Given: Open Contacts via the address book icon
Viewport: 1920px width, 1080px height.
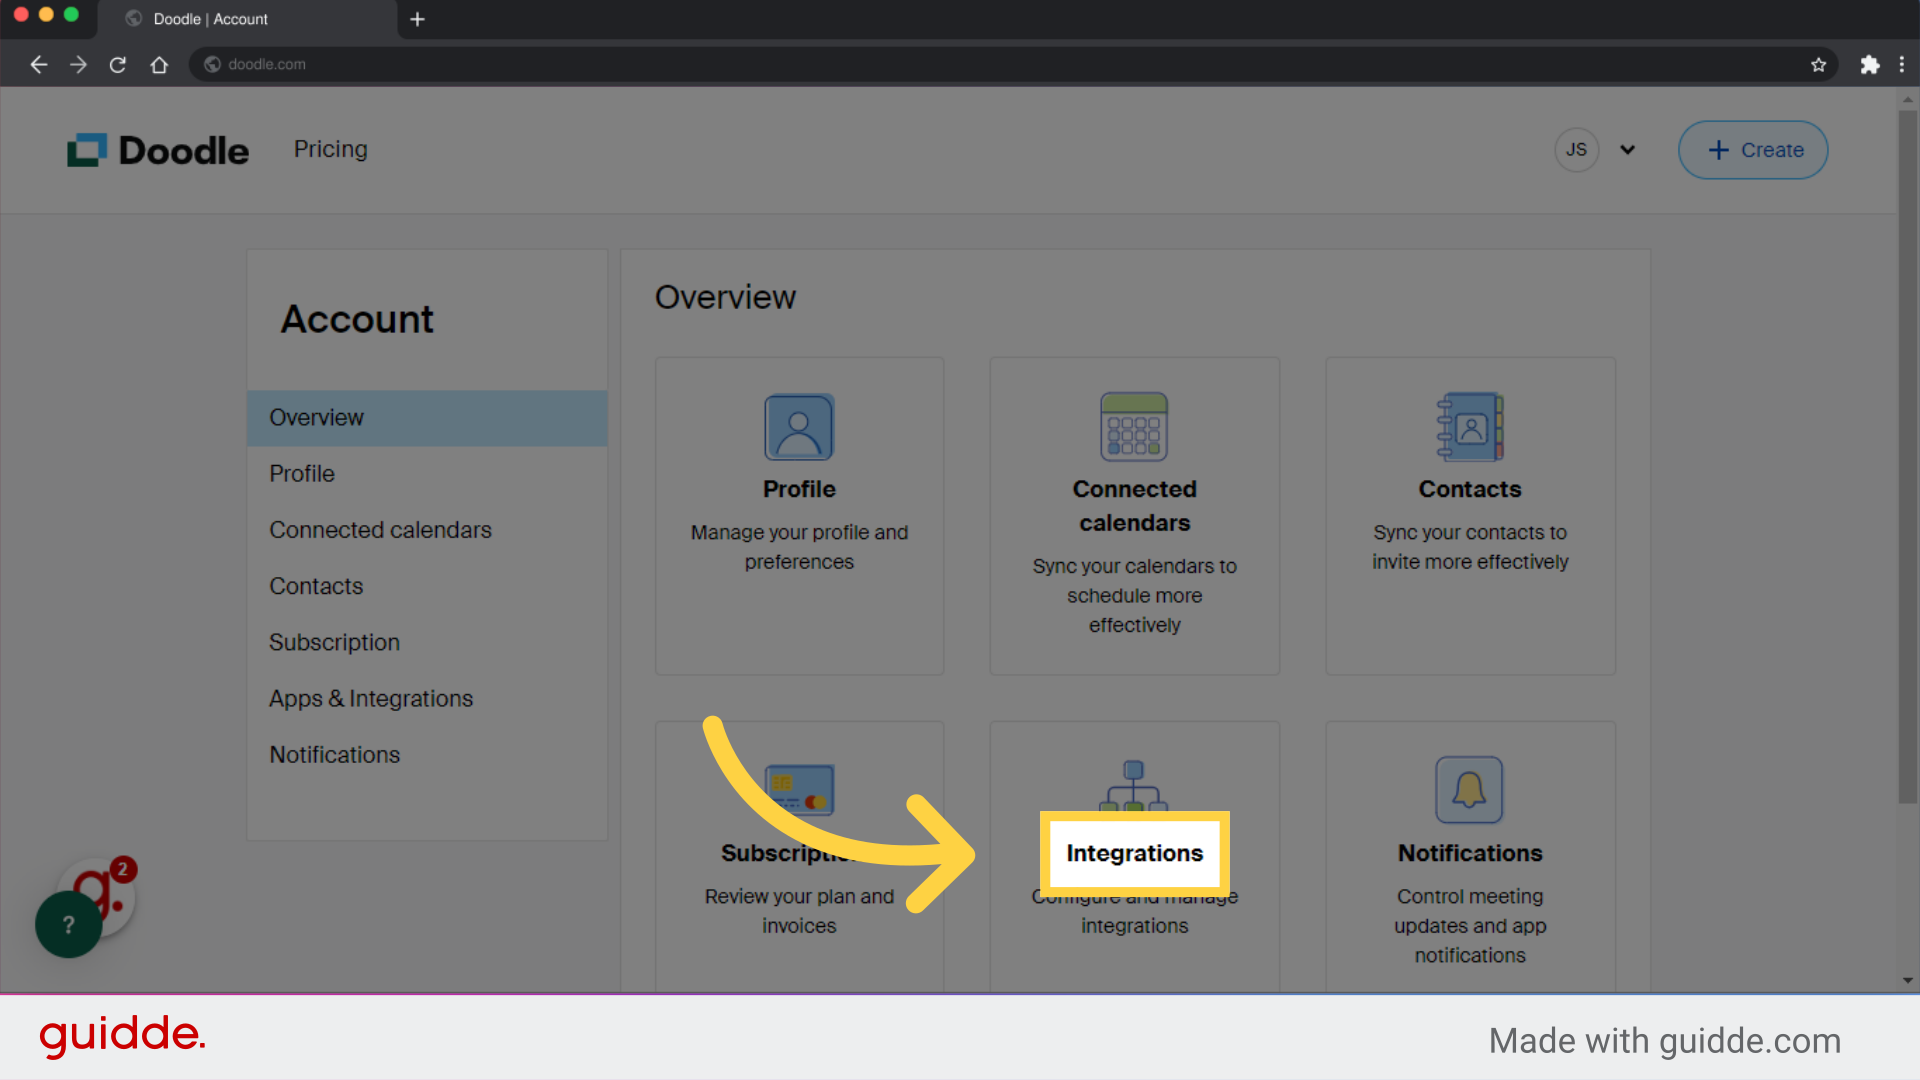Looking at the screenshot, I should point(1469,426).
